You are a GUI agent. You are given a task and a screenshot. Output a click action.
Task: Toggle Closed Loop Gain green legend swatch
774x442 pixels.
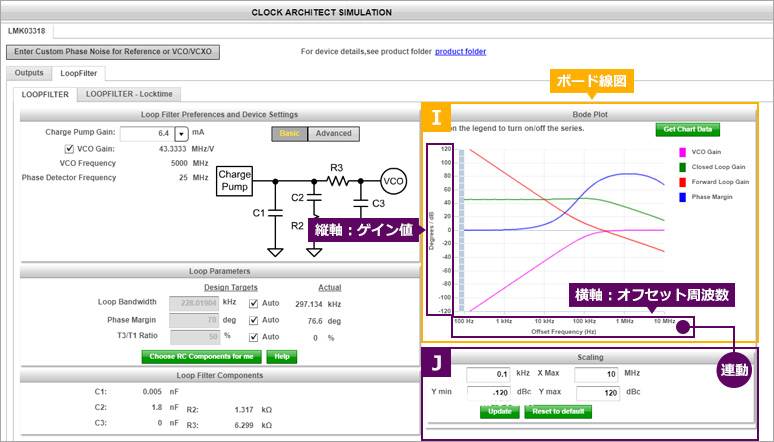click(x=683, y=167)
